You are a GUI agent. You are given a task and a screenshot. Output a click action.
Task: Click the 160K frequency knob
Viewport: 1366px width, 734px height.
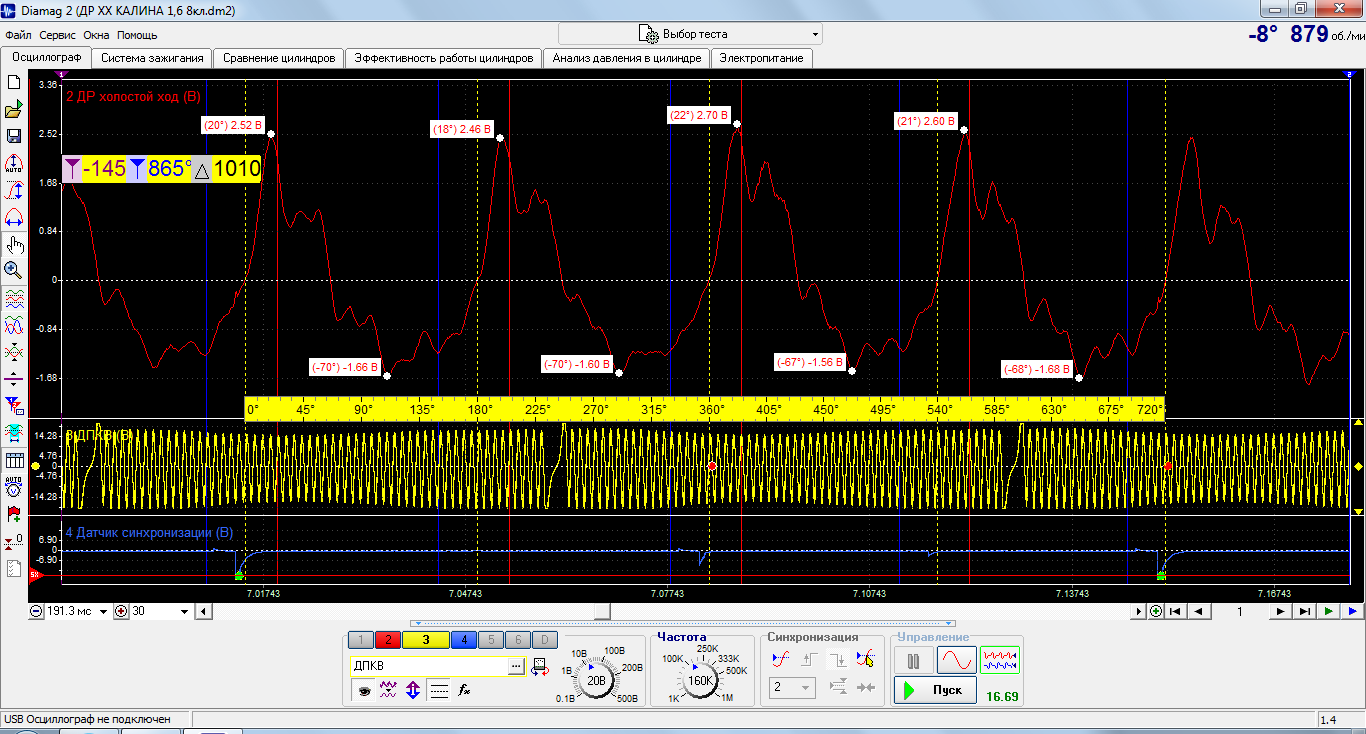[699, 680]
